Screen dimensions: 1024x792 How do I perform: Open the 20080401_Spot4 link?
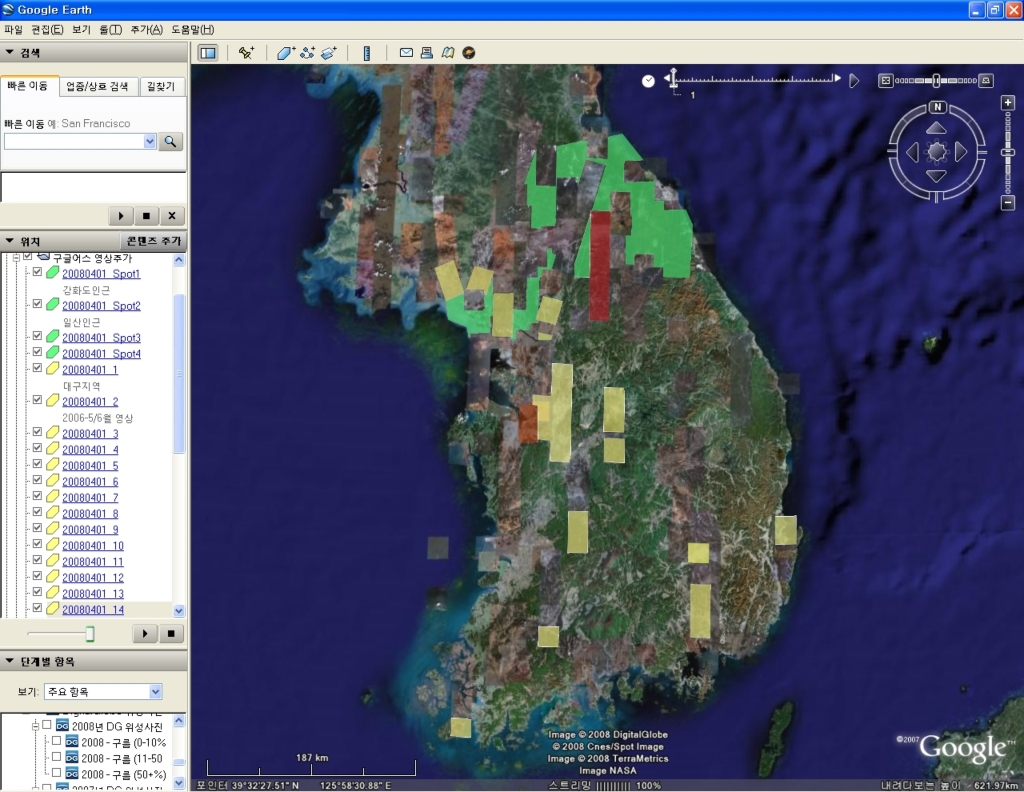(x=101, y=353)
